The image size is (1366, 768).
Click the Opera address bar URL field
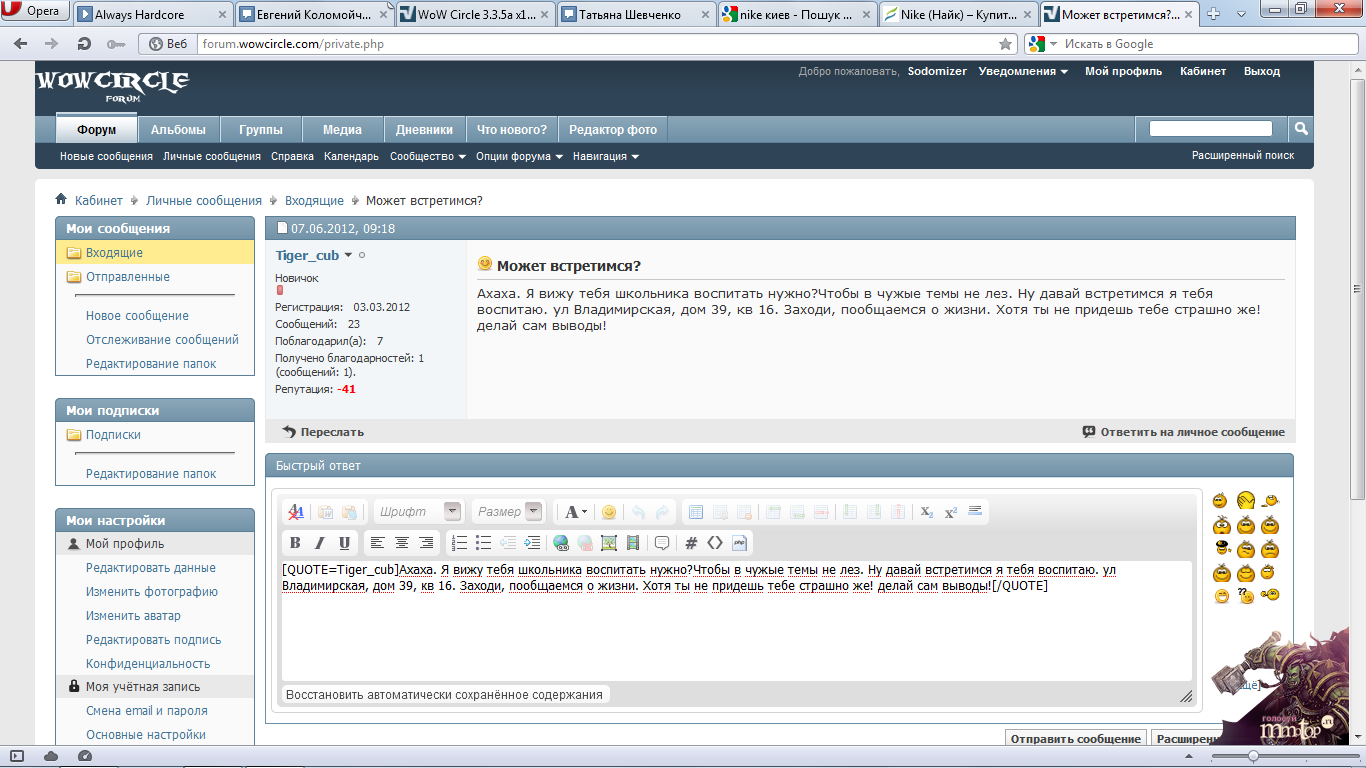(x=598, y=44)
